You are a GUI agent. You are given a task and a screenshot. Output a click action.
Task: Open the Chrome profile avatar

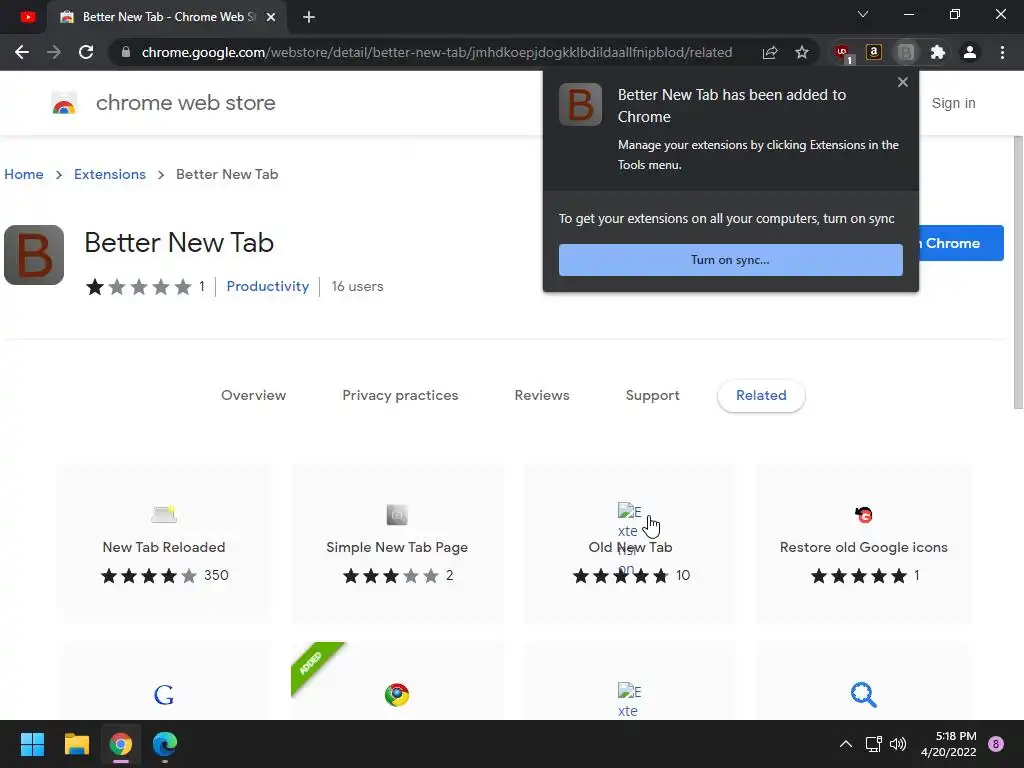[x=970, y=52]
